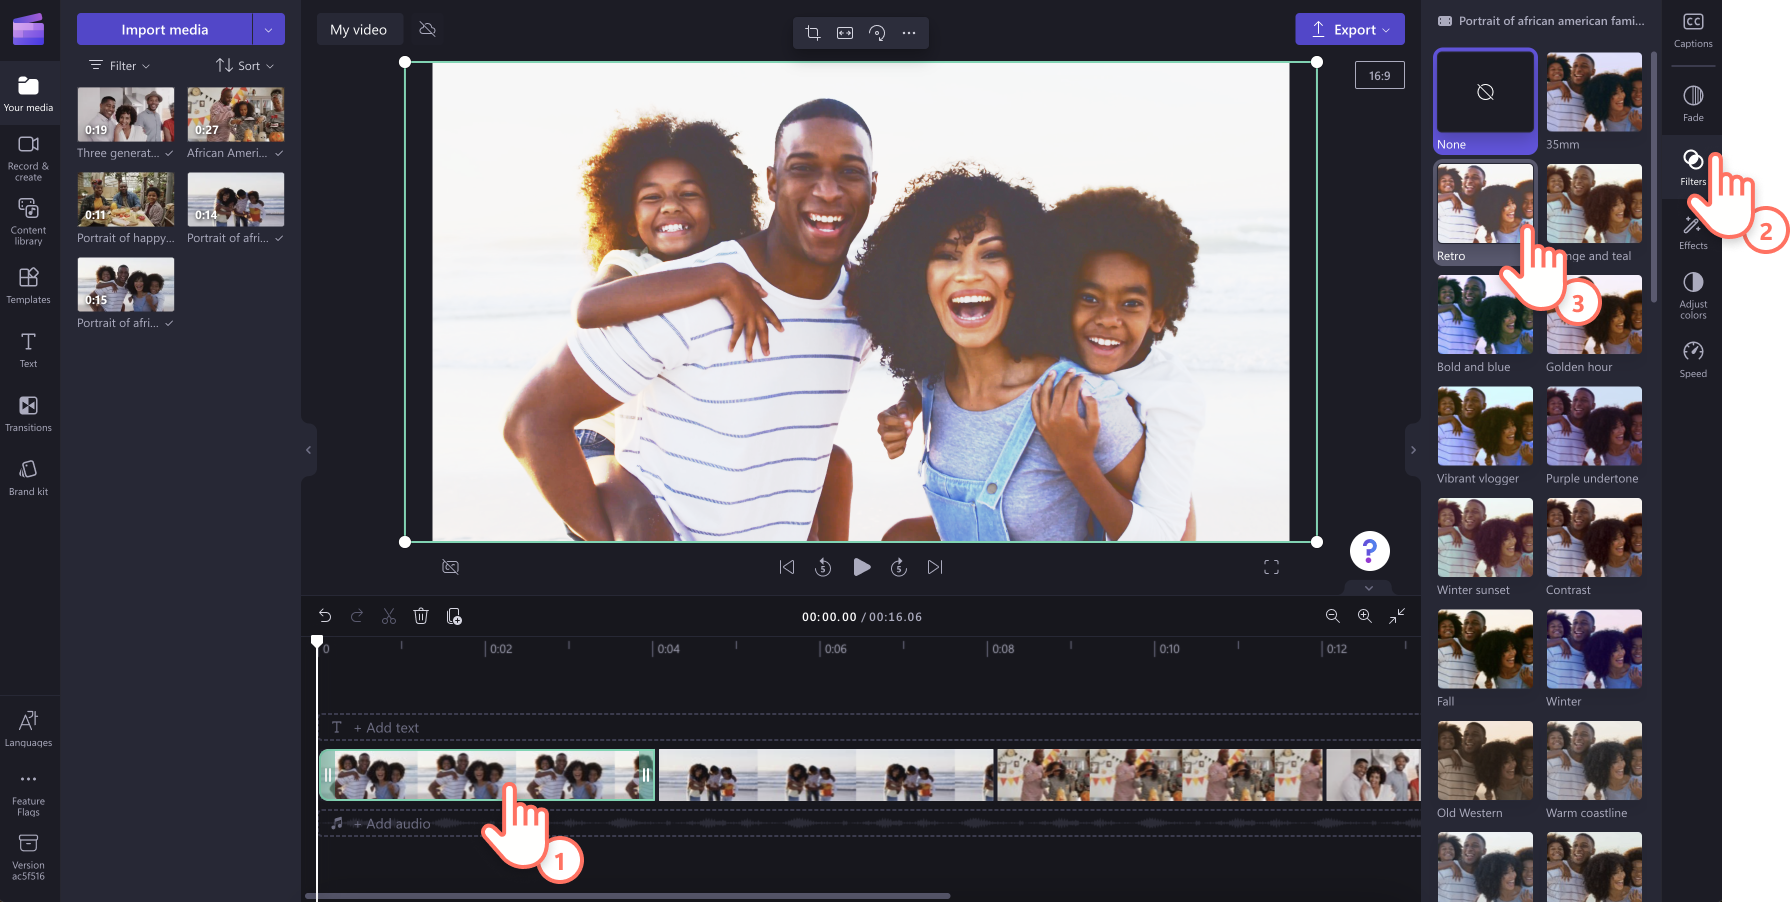
Task: Click the timeline ruler at 0:06
Action: [835, 649]
